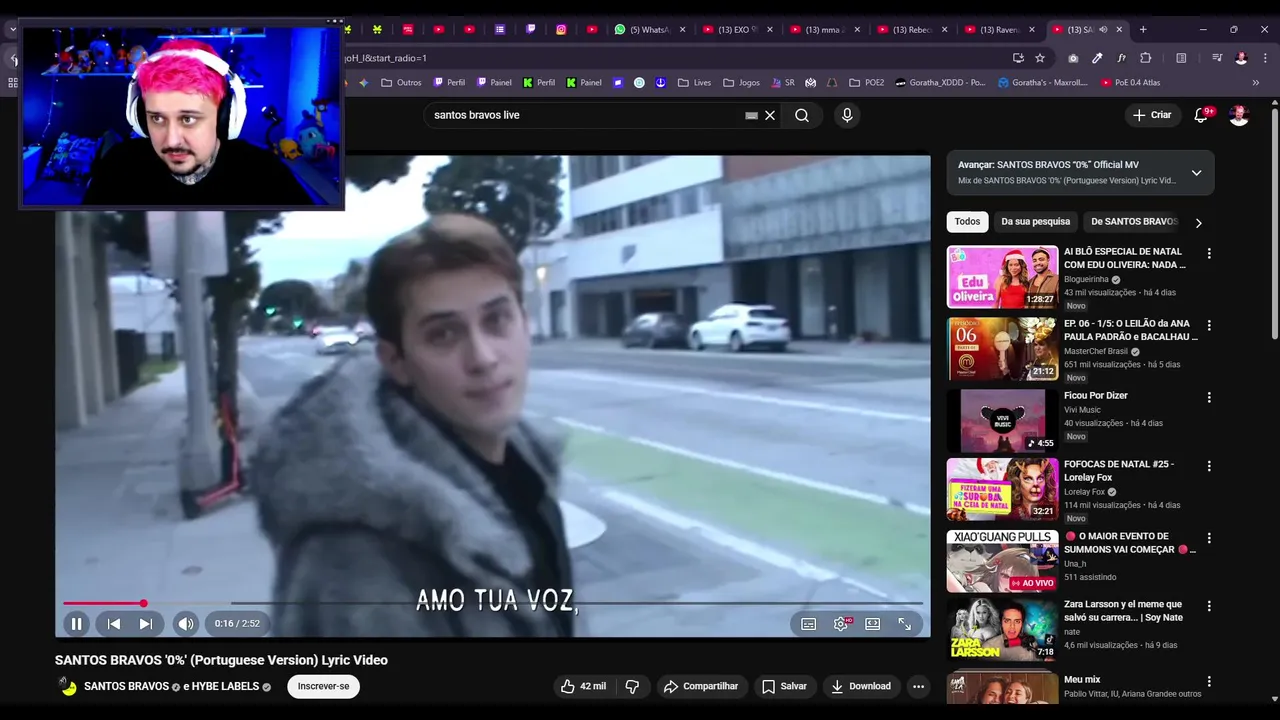This screenshot has width=1280, height=720.
Task: Open the browser extensions puzzle icon
Action: (x=1146, y=58)
